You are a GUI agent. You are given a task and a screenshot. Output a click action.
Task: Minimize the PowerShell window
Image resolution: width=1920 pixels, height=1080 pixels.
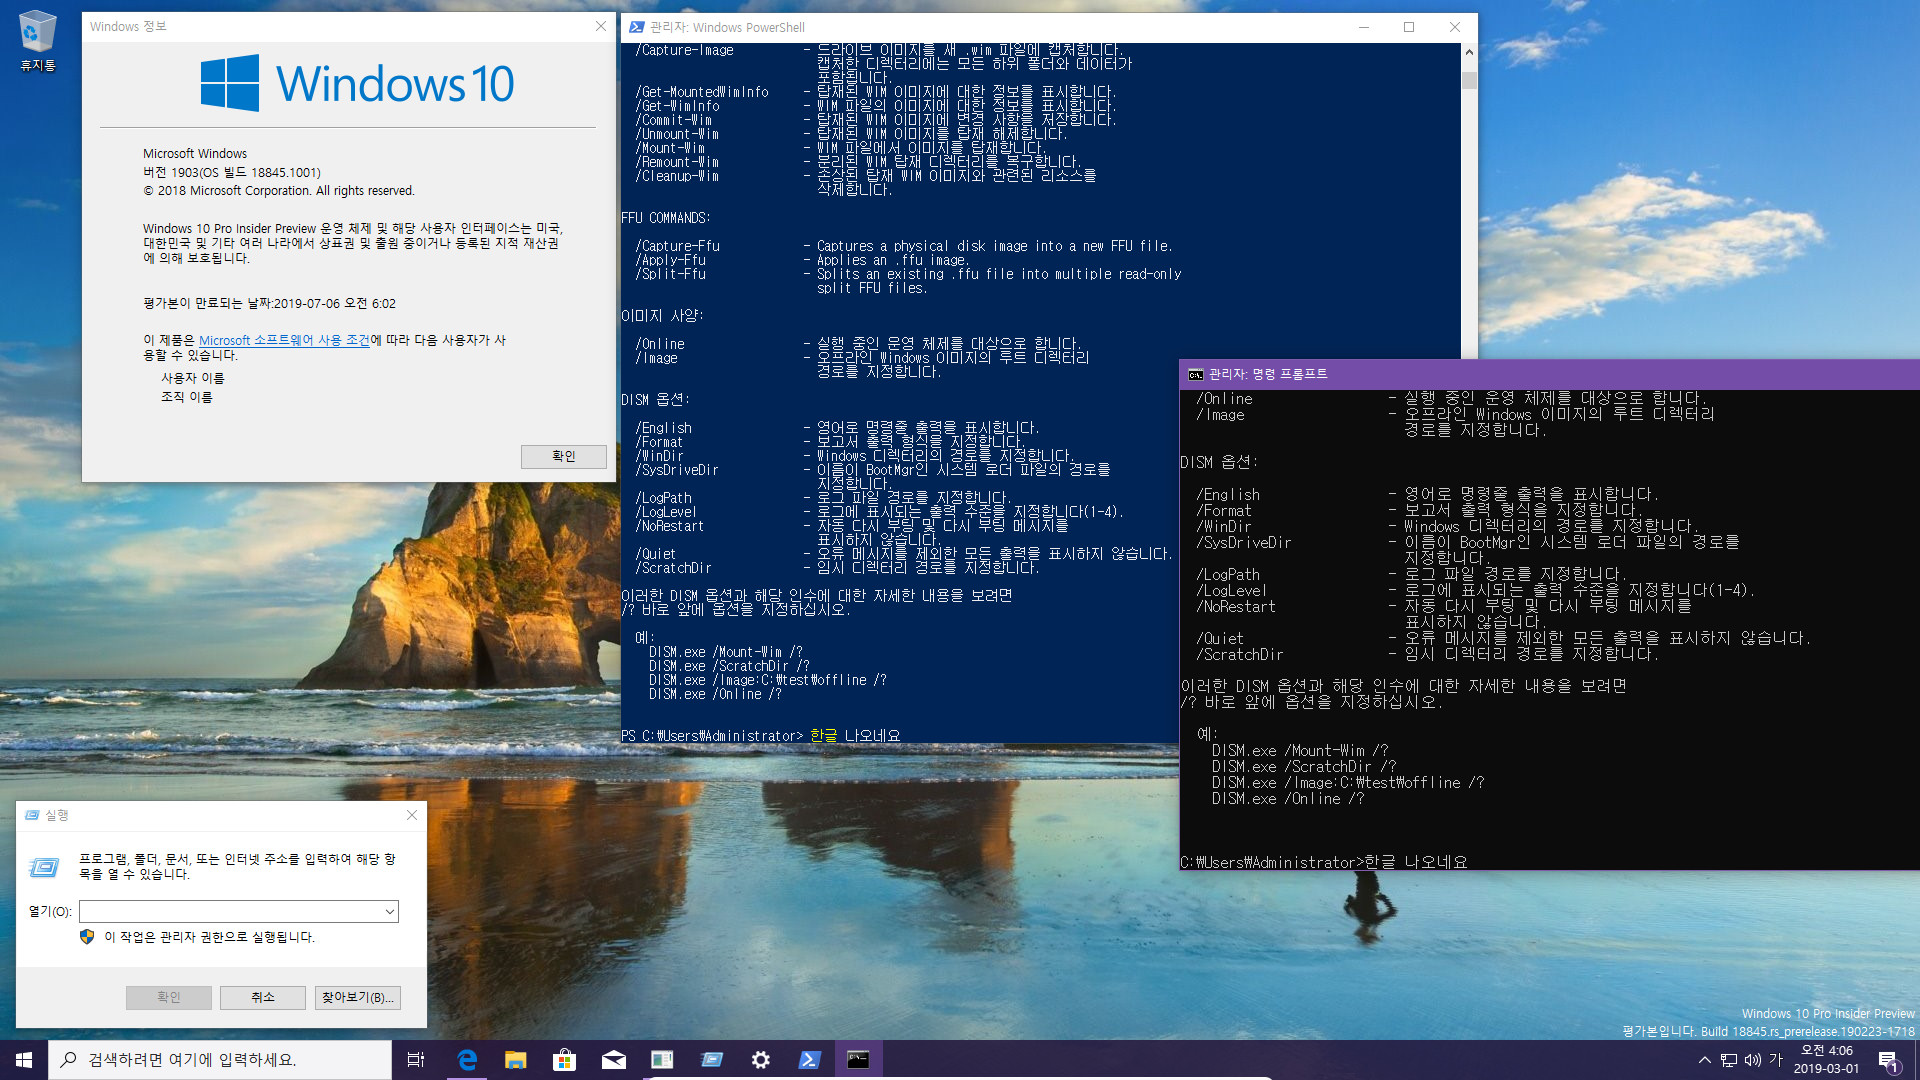(1363, 27)
